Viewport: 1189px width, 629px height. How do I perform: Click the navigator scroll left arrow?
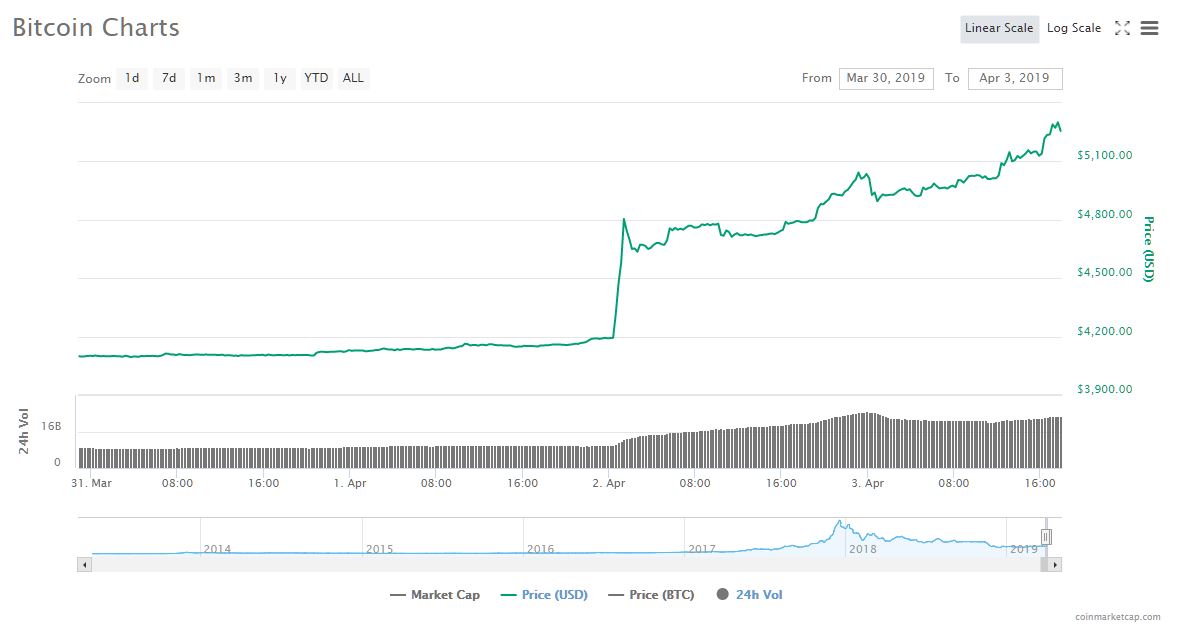pos(84,565)
